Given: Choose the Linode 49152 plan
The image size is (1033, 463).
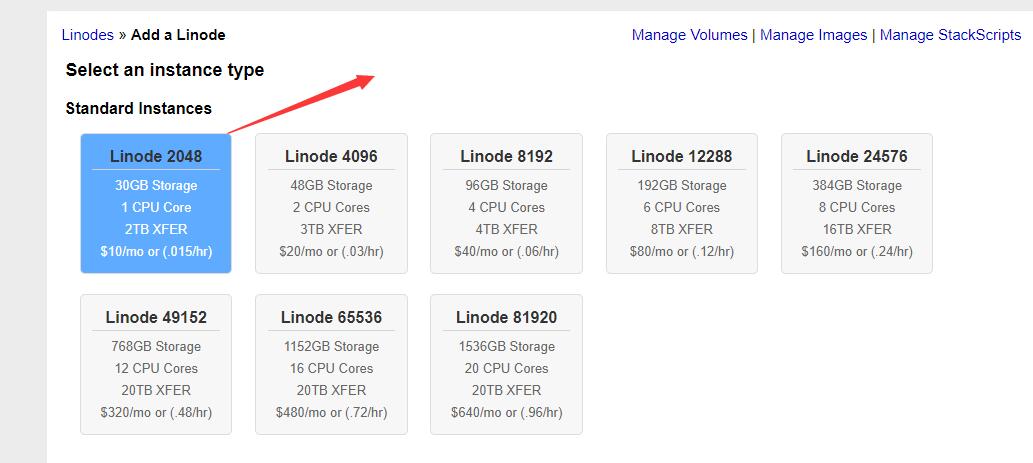Looking at the screenshot, I should (x=156, y=364).
